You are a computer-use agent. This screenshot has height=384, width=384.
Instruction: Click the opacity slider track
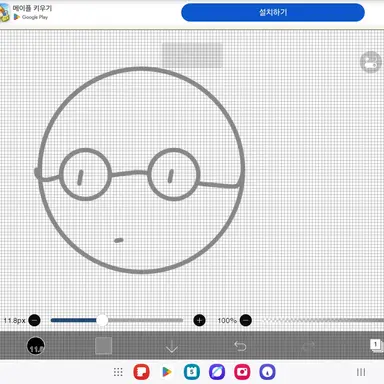pyautogui.click(x=323, y=320)
